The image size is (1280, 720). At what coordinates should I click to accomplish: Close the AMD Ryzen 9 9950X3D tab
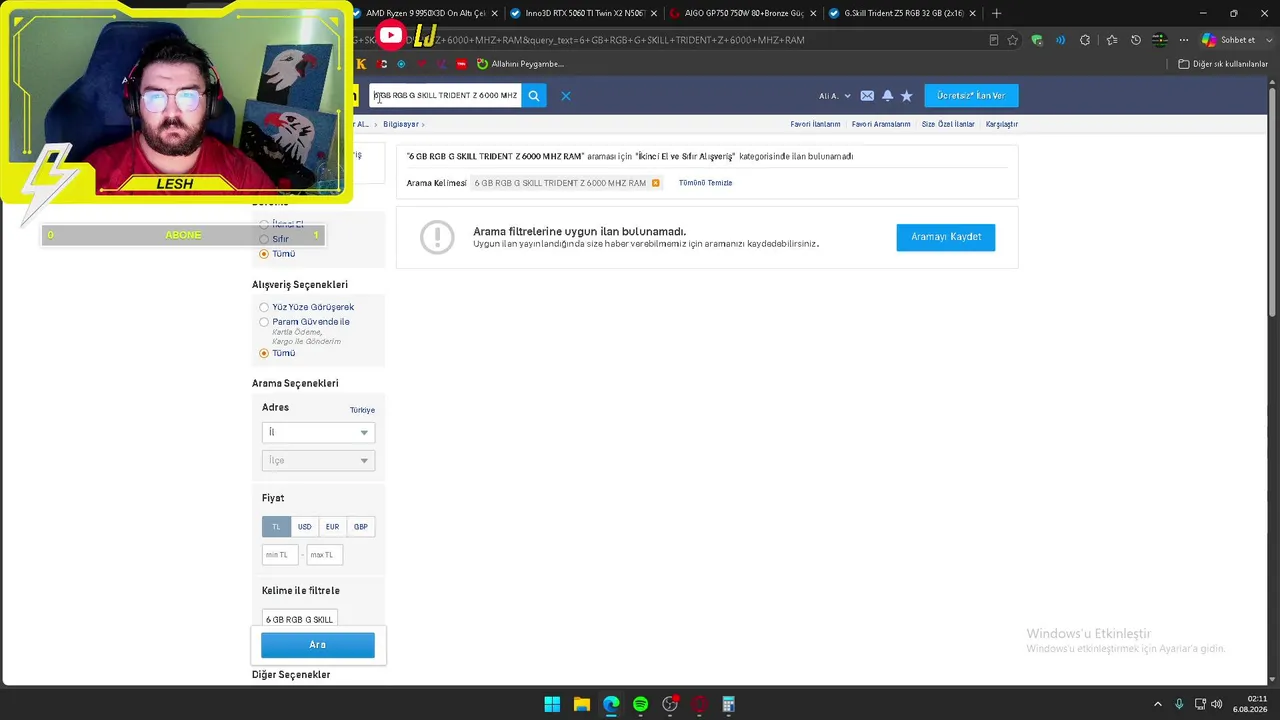point(494,13)
